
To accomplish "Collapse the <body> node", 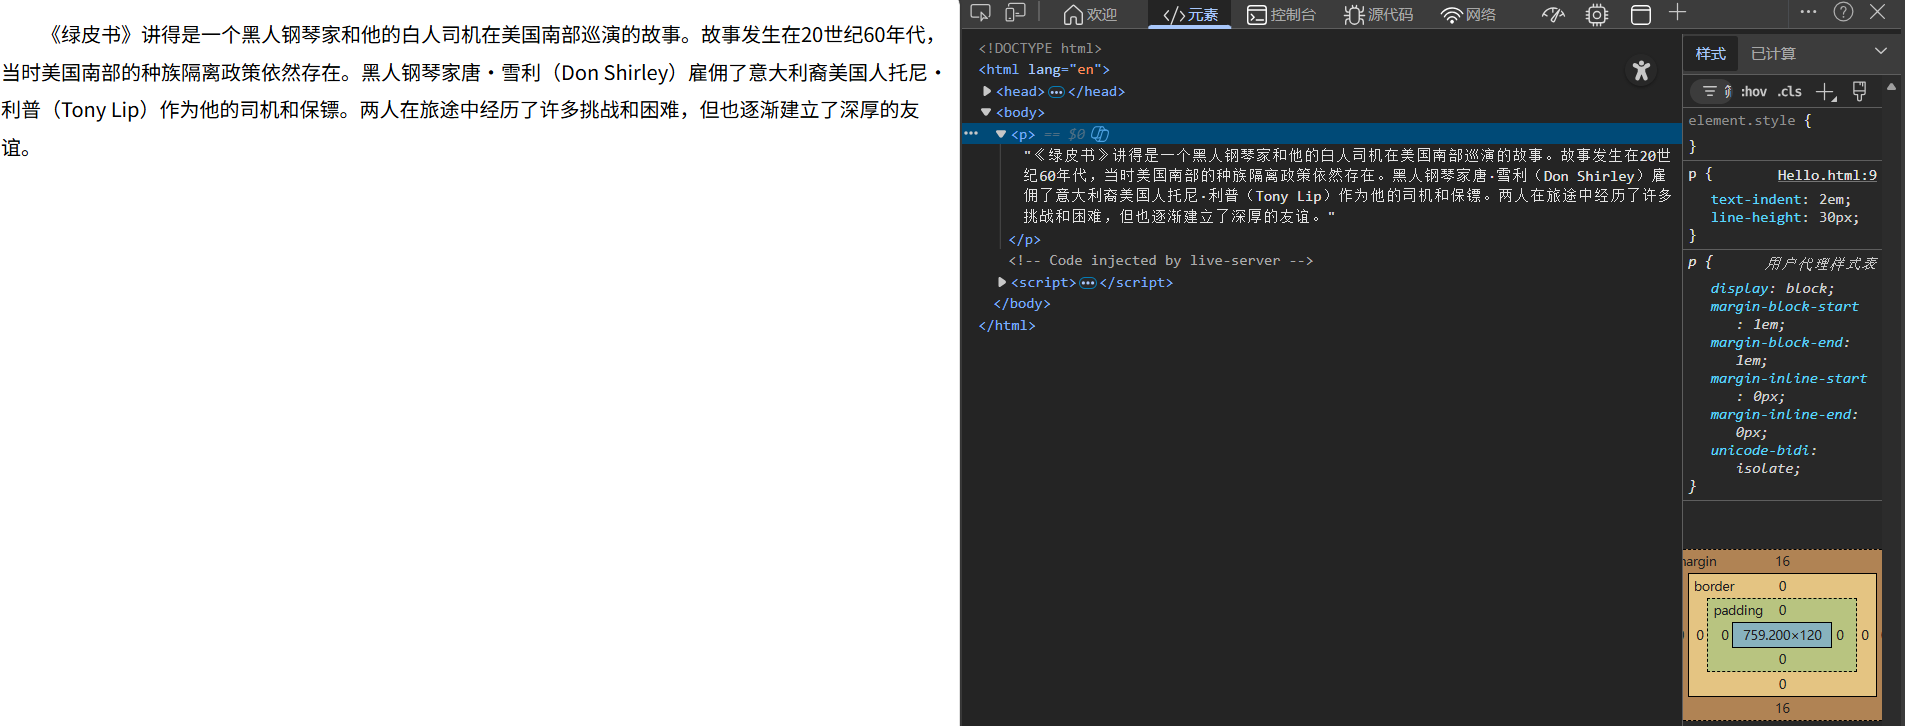I will pyautogui.click(x=986, y=112).
